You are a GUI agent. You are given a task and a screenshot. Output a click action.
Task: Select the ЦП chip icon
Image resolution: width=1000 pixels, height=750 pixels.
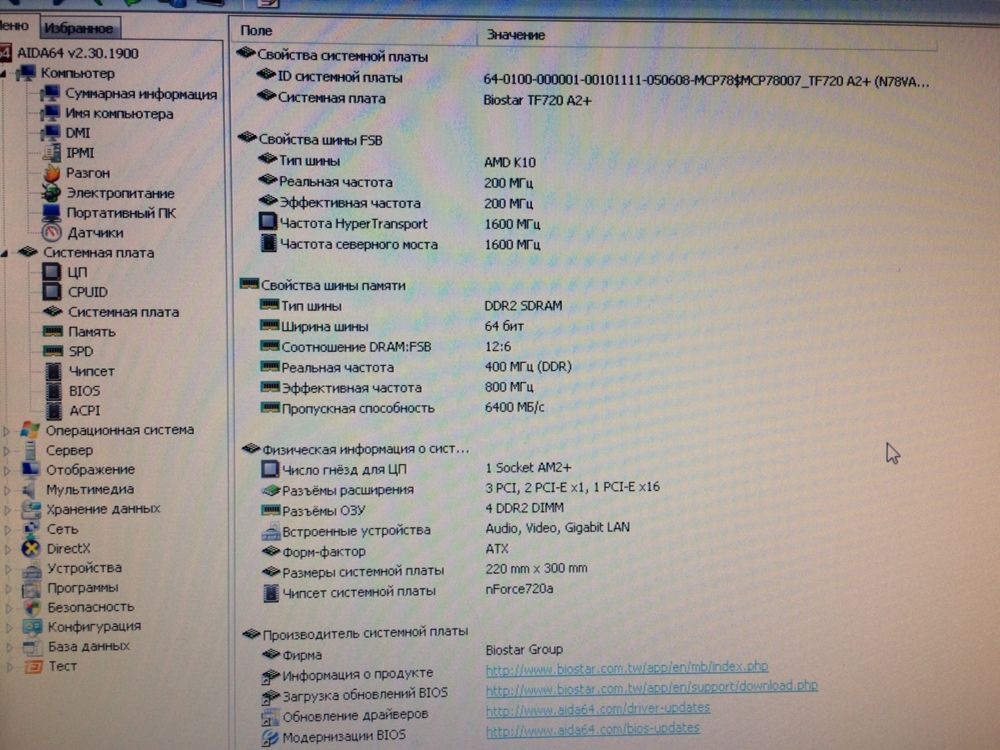52,272
